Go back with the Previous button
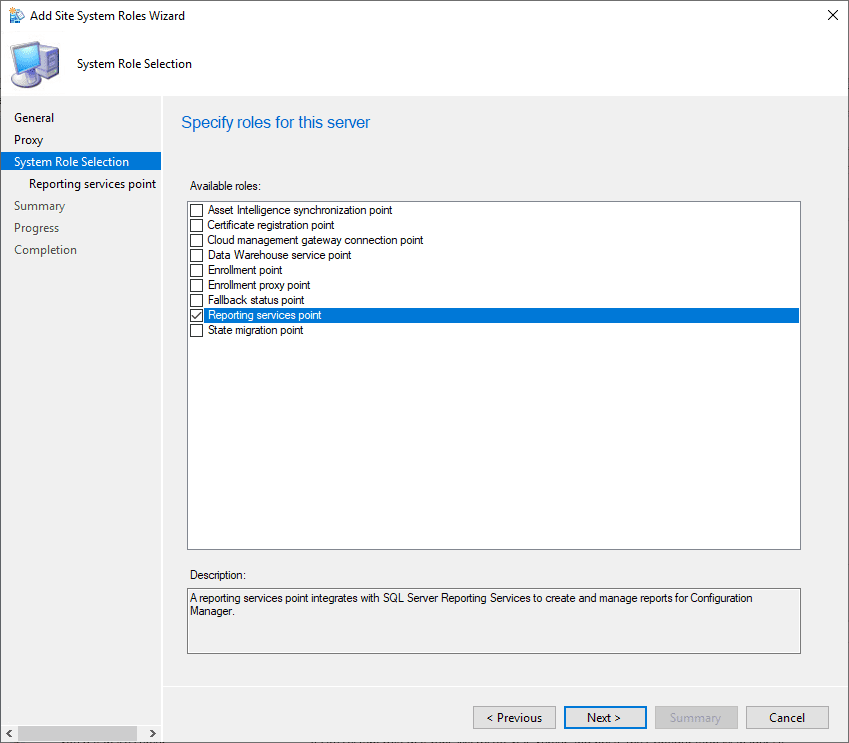 coord(514,718)
